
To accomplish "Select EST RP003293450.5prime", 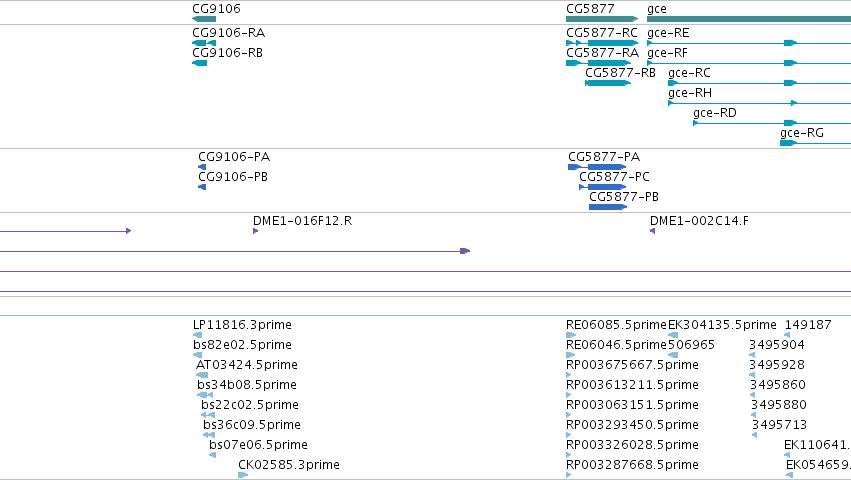I will (632, 425).
